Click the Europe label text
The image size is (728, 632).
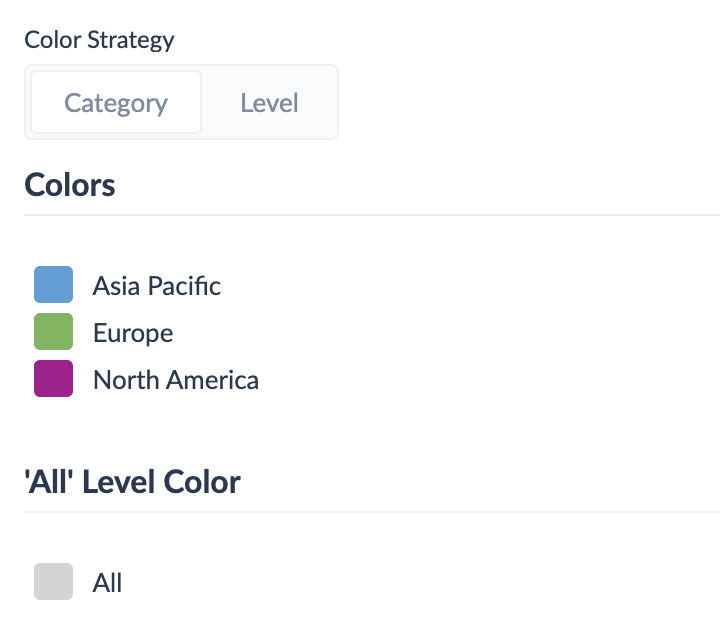point(133,333)
